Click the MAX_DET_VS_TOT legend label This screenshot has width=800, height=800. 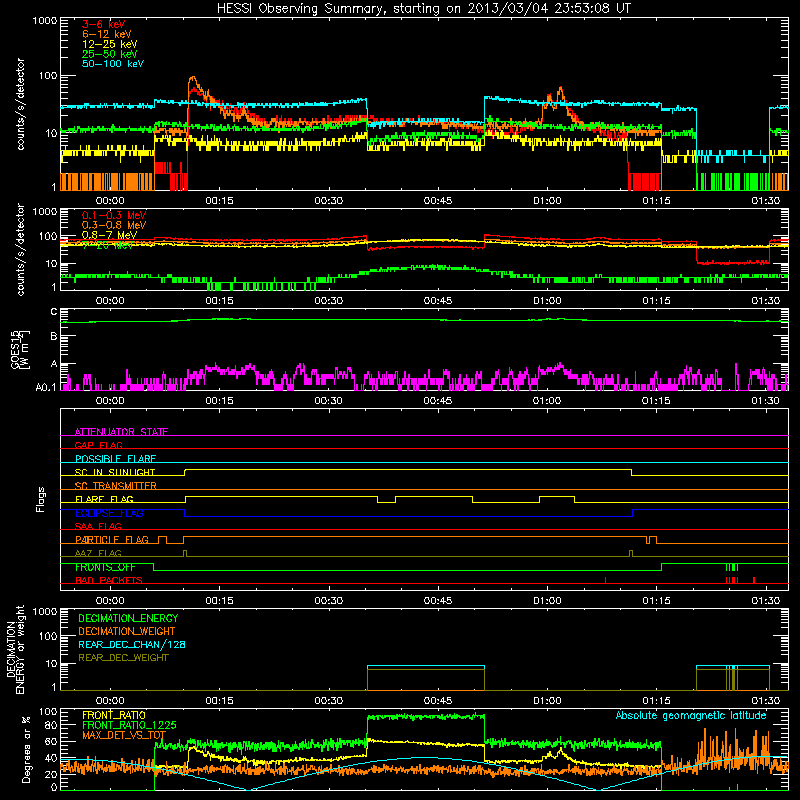124,735
